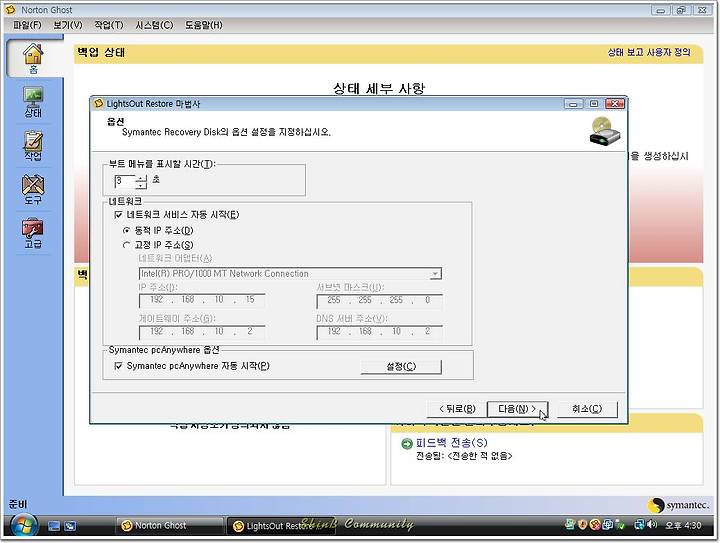Click the network connection tray icon
Viewport: 720px width, 543px height.
click(640, 524)
